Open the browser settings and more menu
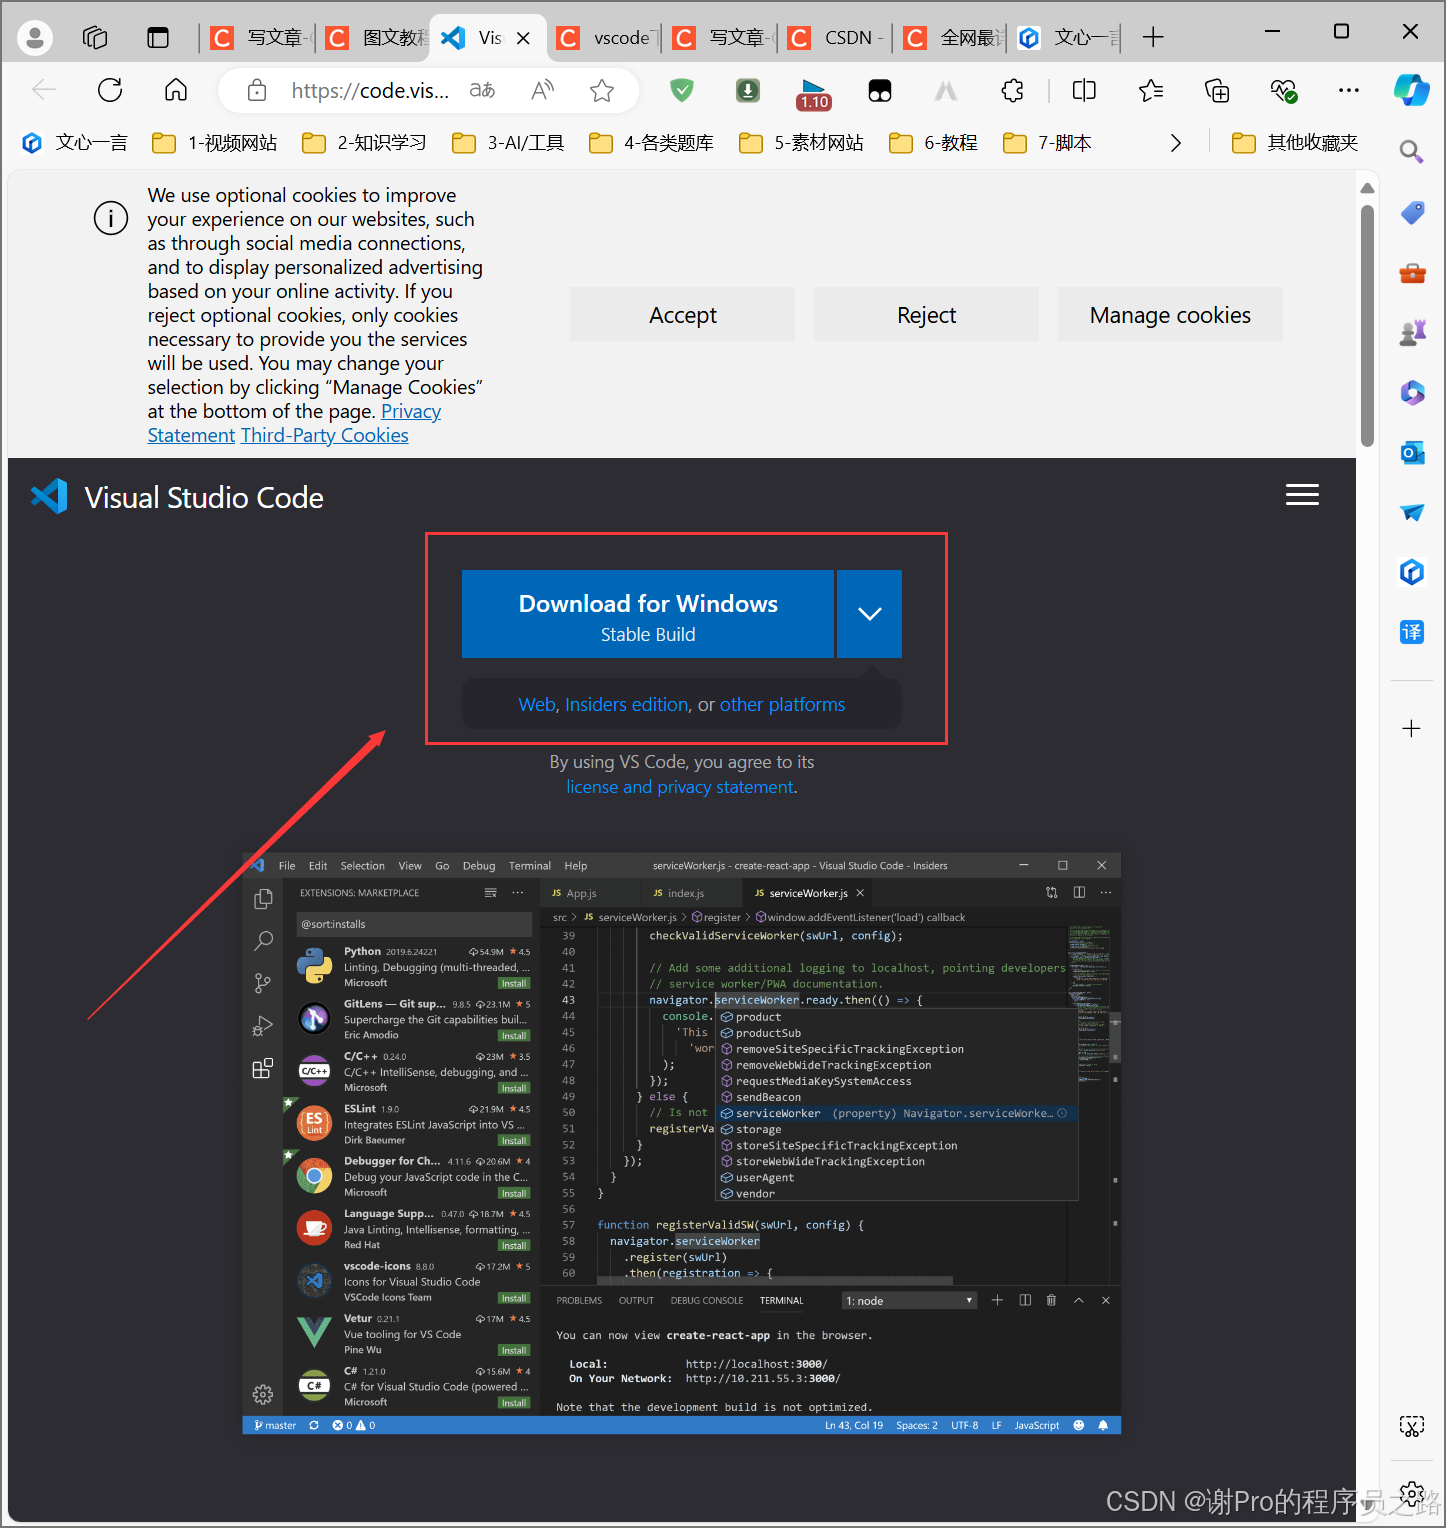Screen dimensions: 1446x1528 click(1349, 91)
